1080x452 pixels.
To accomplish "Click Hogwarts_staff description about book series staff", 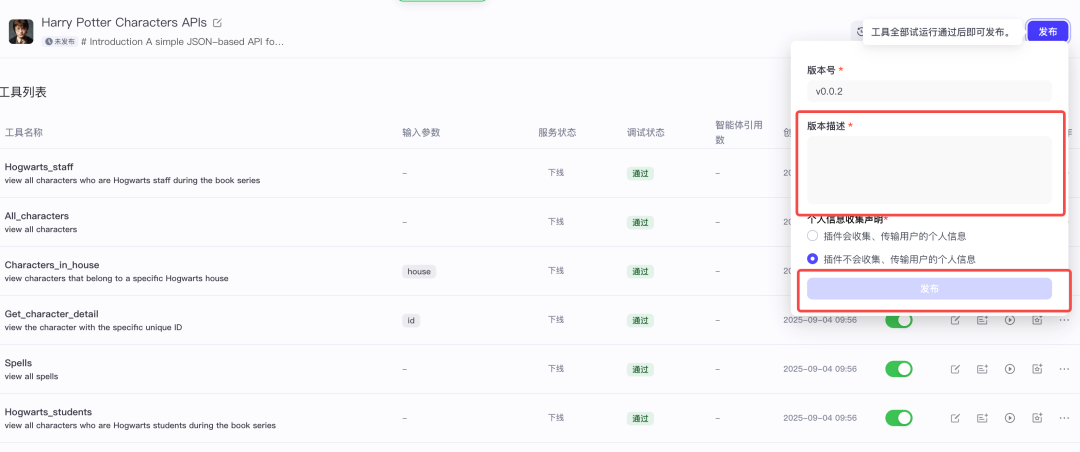I will [x=132, y=181].
